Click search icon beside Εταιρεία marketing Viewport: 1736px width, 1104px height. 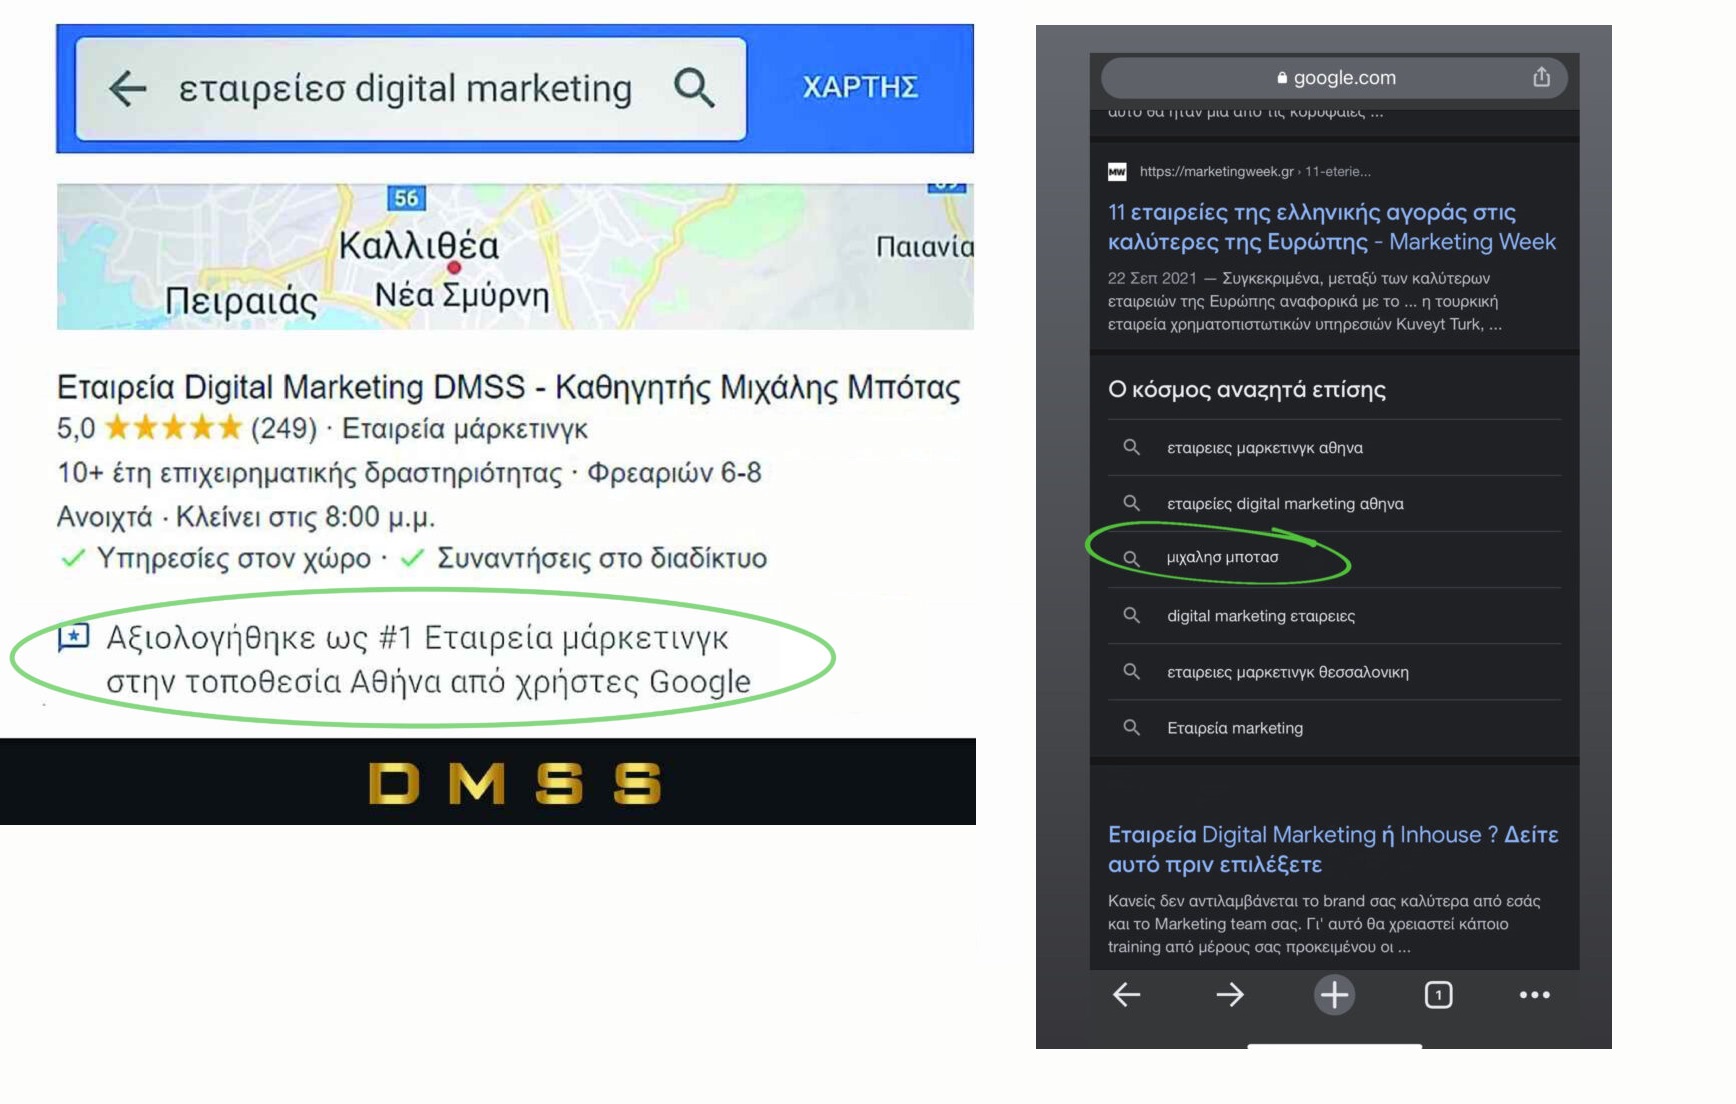click(1131, 727)
